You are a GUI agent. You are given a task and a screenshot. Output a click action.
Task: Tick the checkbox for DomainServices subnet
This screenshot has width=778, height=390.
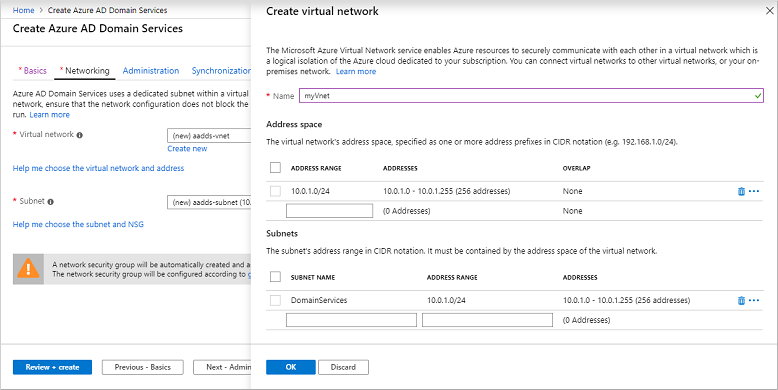275,300
